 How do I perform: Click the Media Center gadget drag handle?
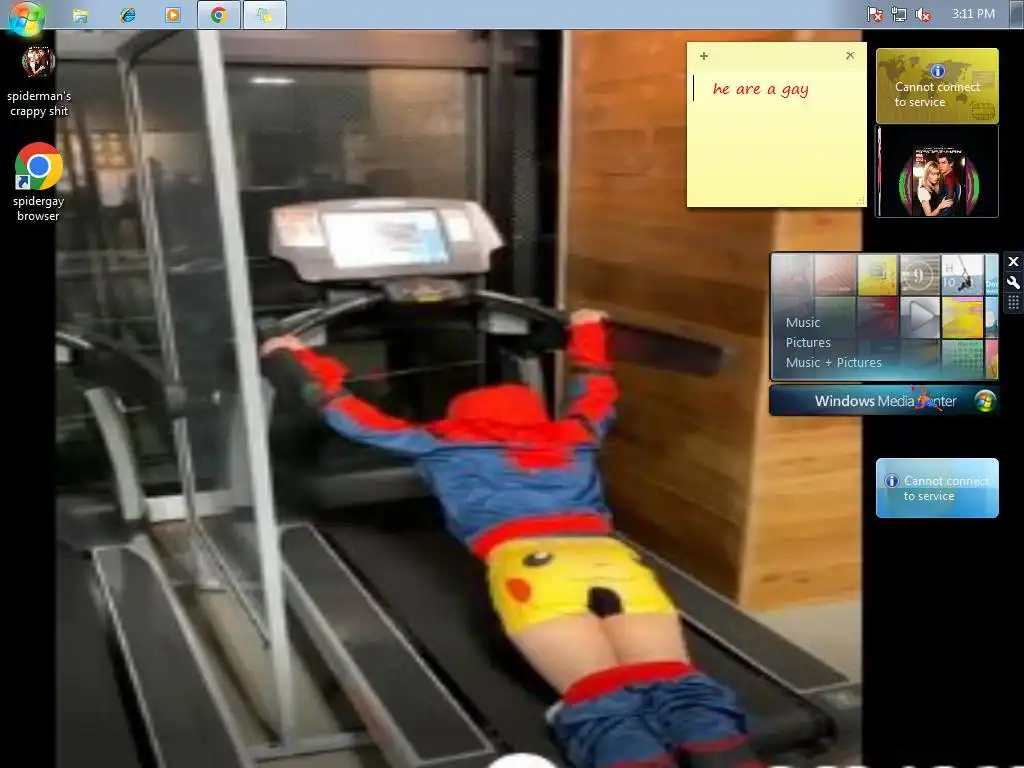click(x=1013, y=302)
